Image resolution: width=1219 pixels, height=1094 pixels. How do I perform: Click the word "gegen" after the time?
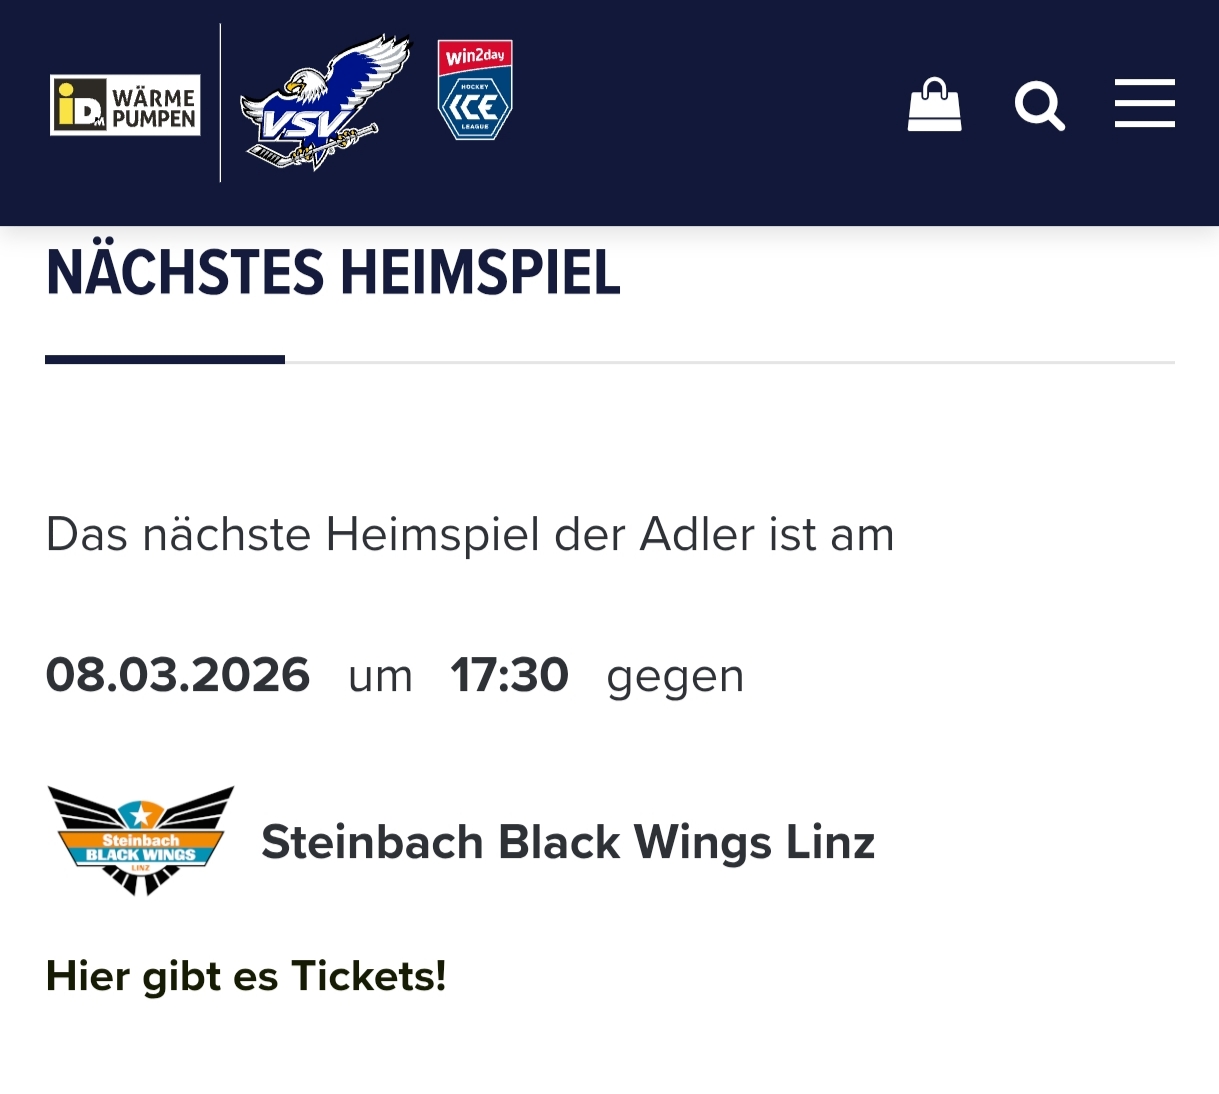click(675, 677)
